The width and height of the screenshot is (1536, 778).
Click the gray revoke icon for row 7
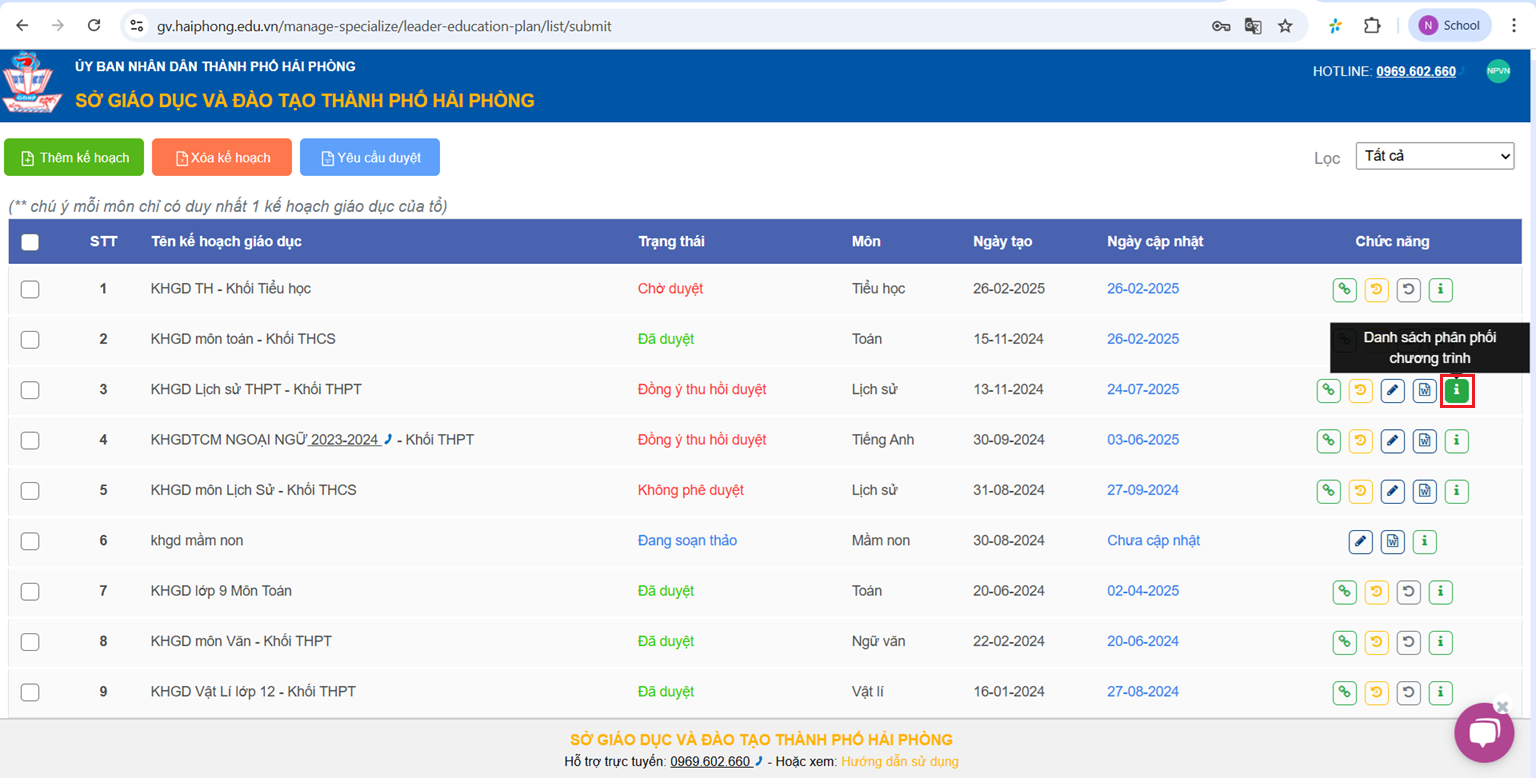(x=1408, y=592)
